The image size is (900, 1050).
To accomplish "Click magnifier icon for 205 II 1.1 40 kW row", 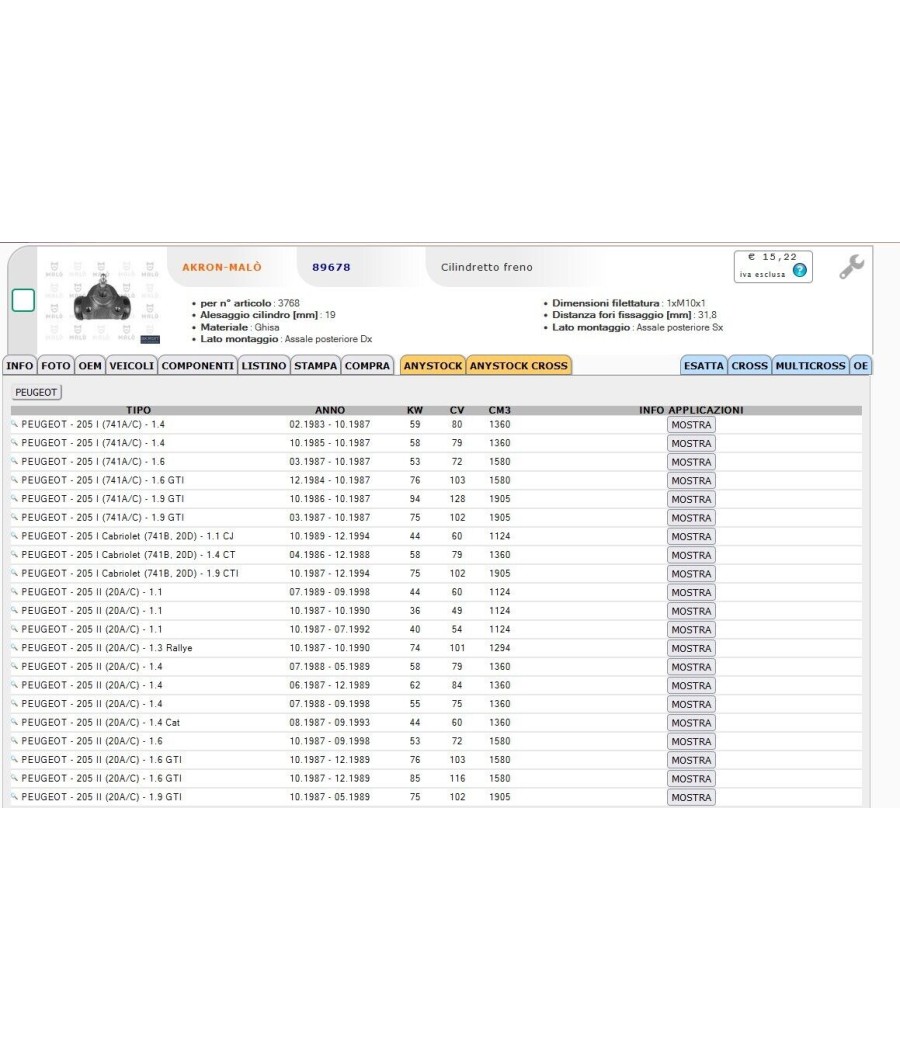I will (14, 629).
